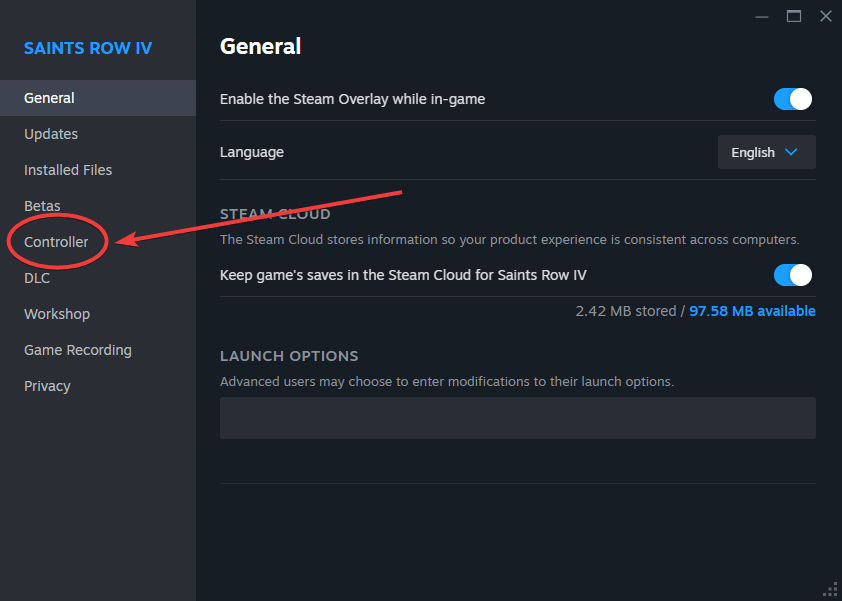842x601 pixels.
Task: Click the Language dropdown chevron arrow
Action: [791, 152]
